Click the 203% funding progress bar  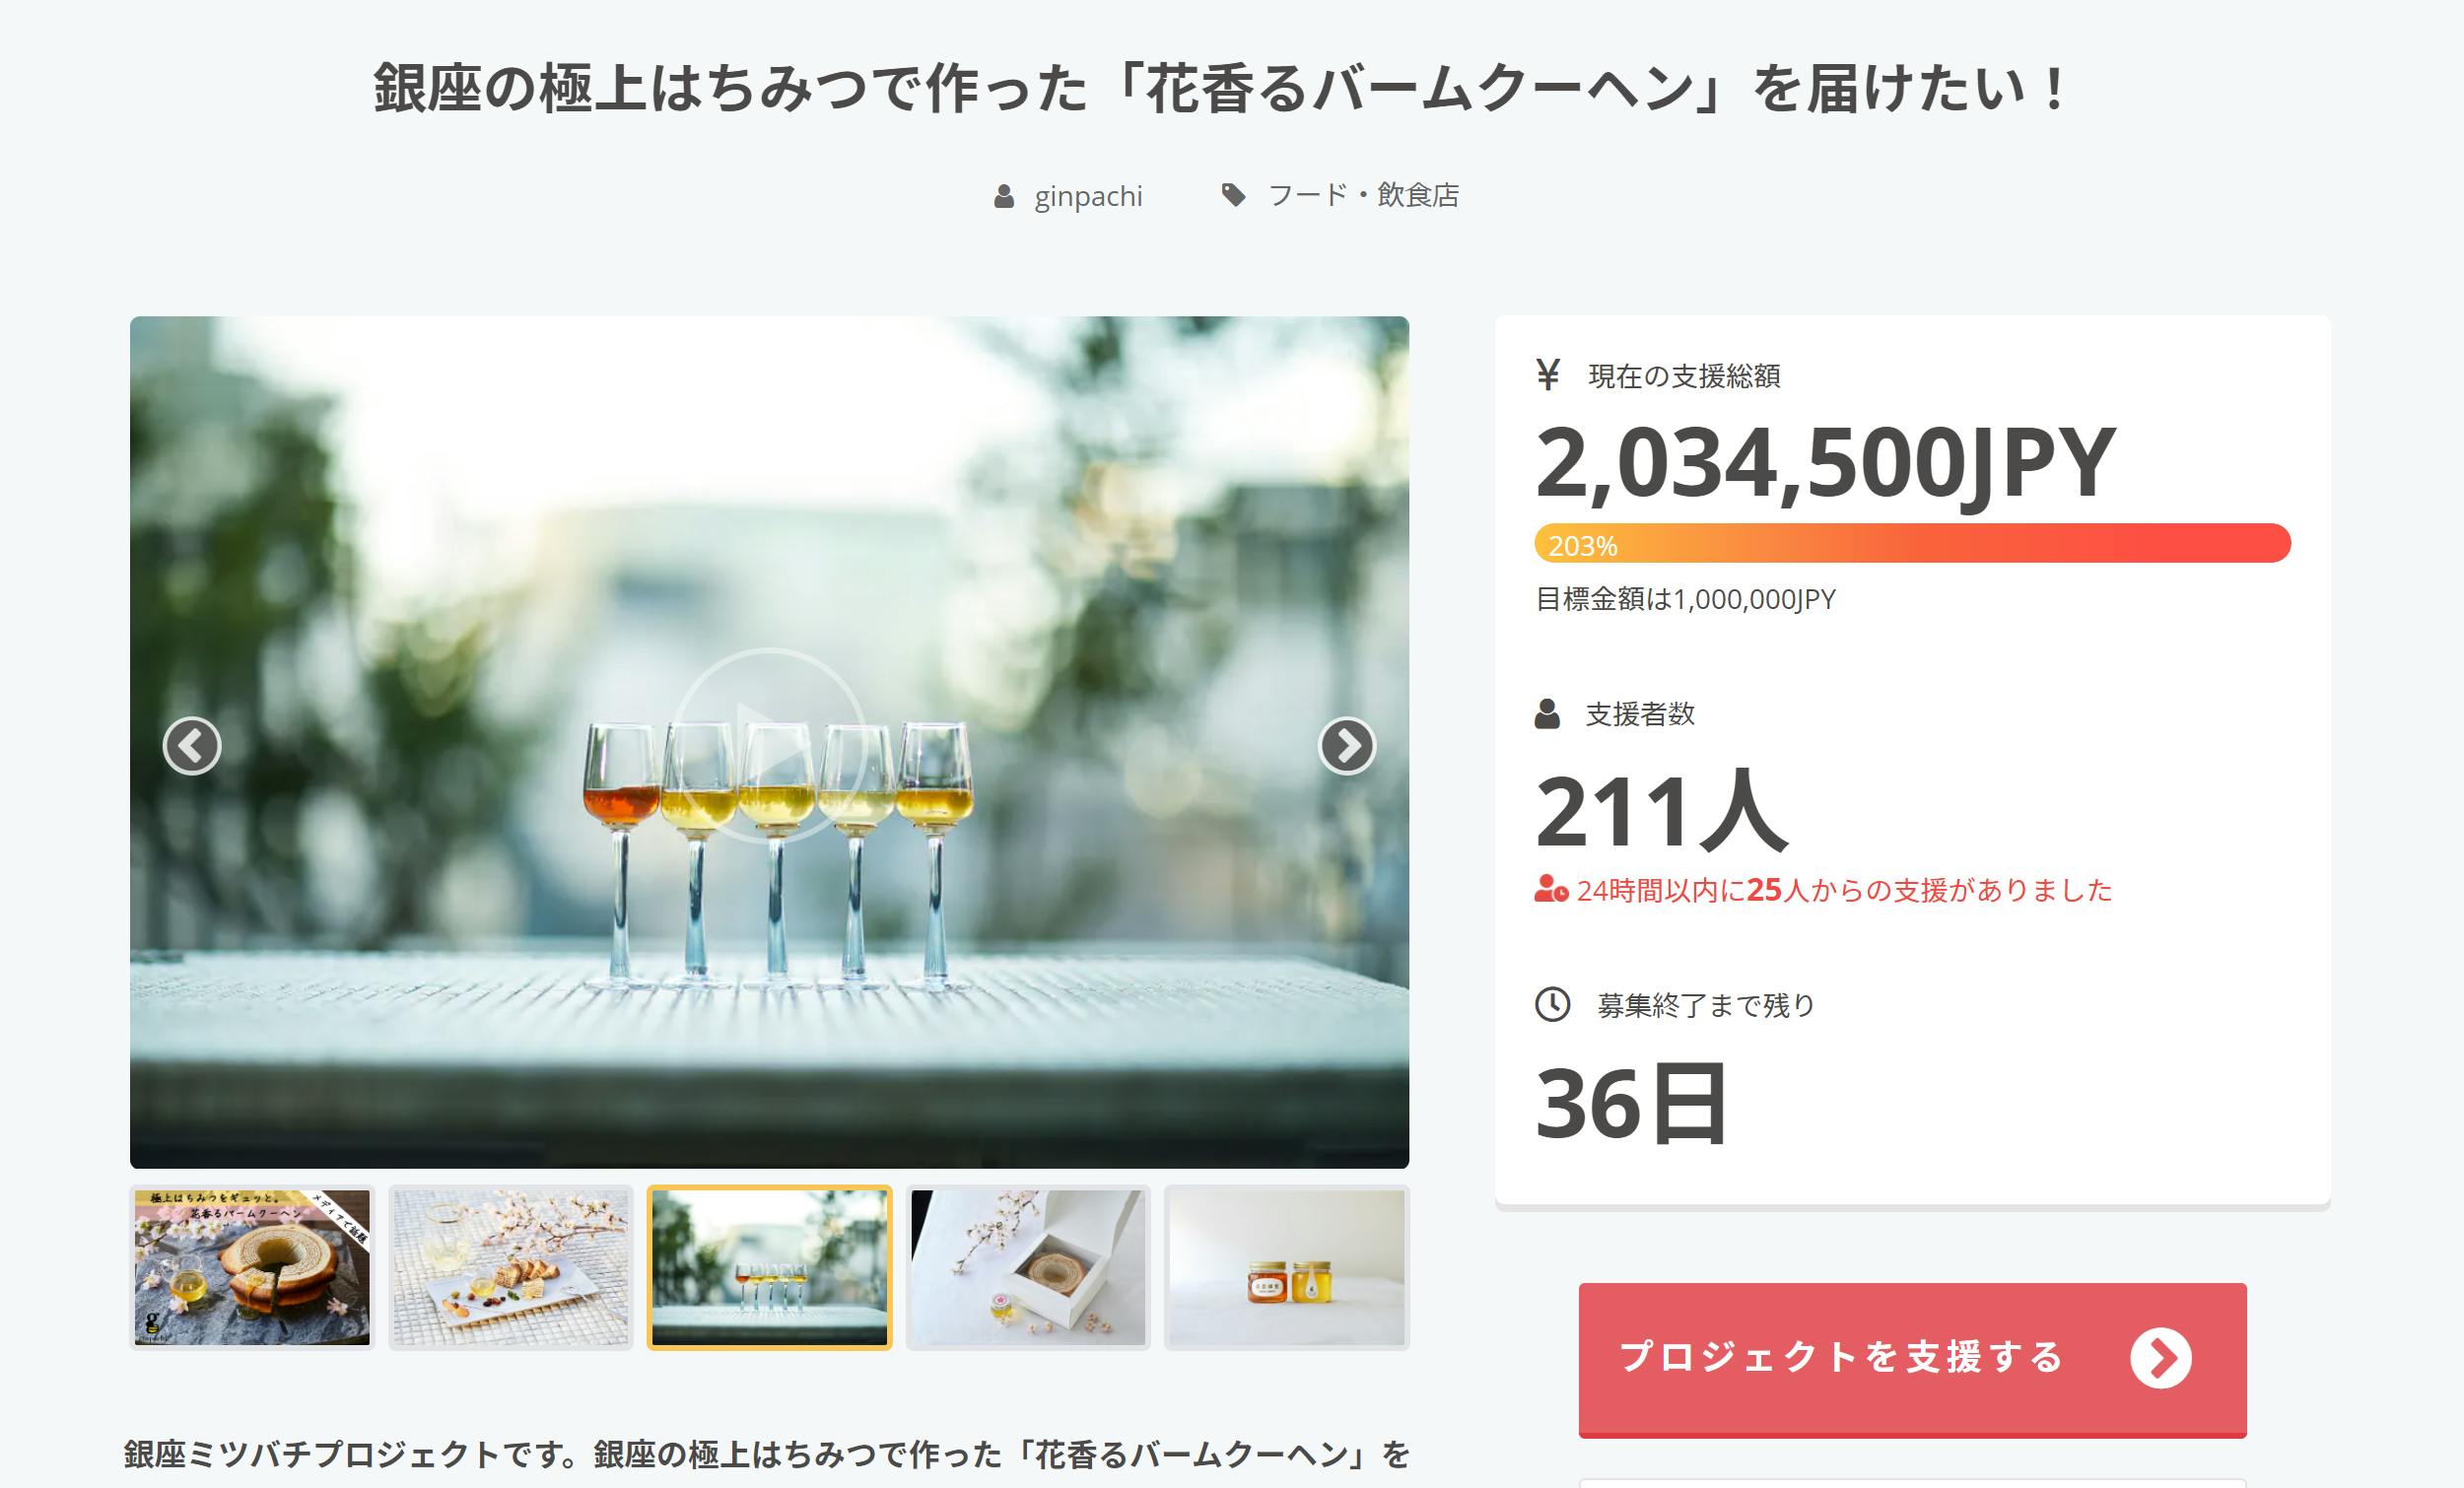[1912, 543]
